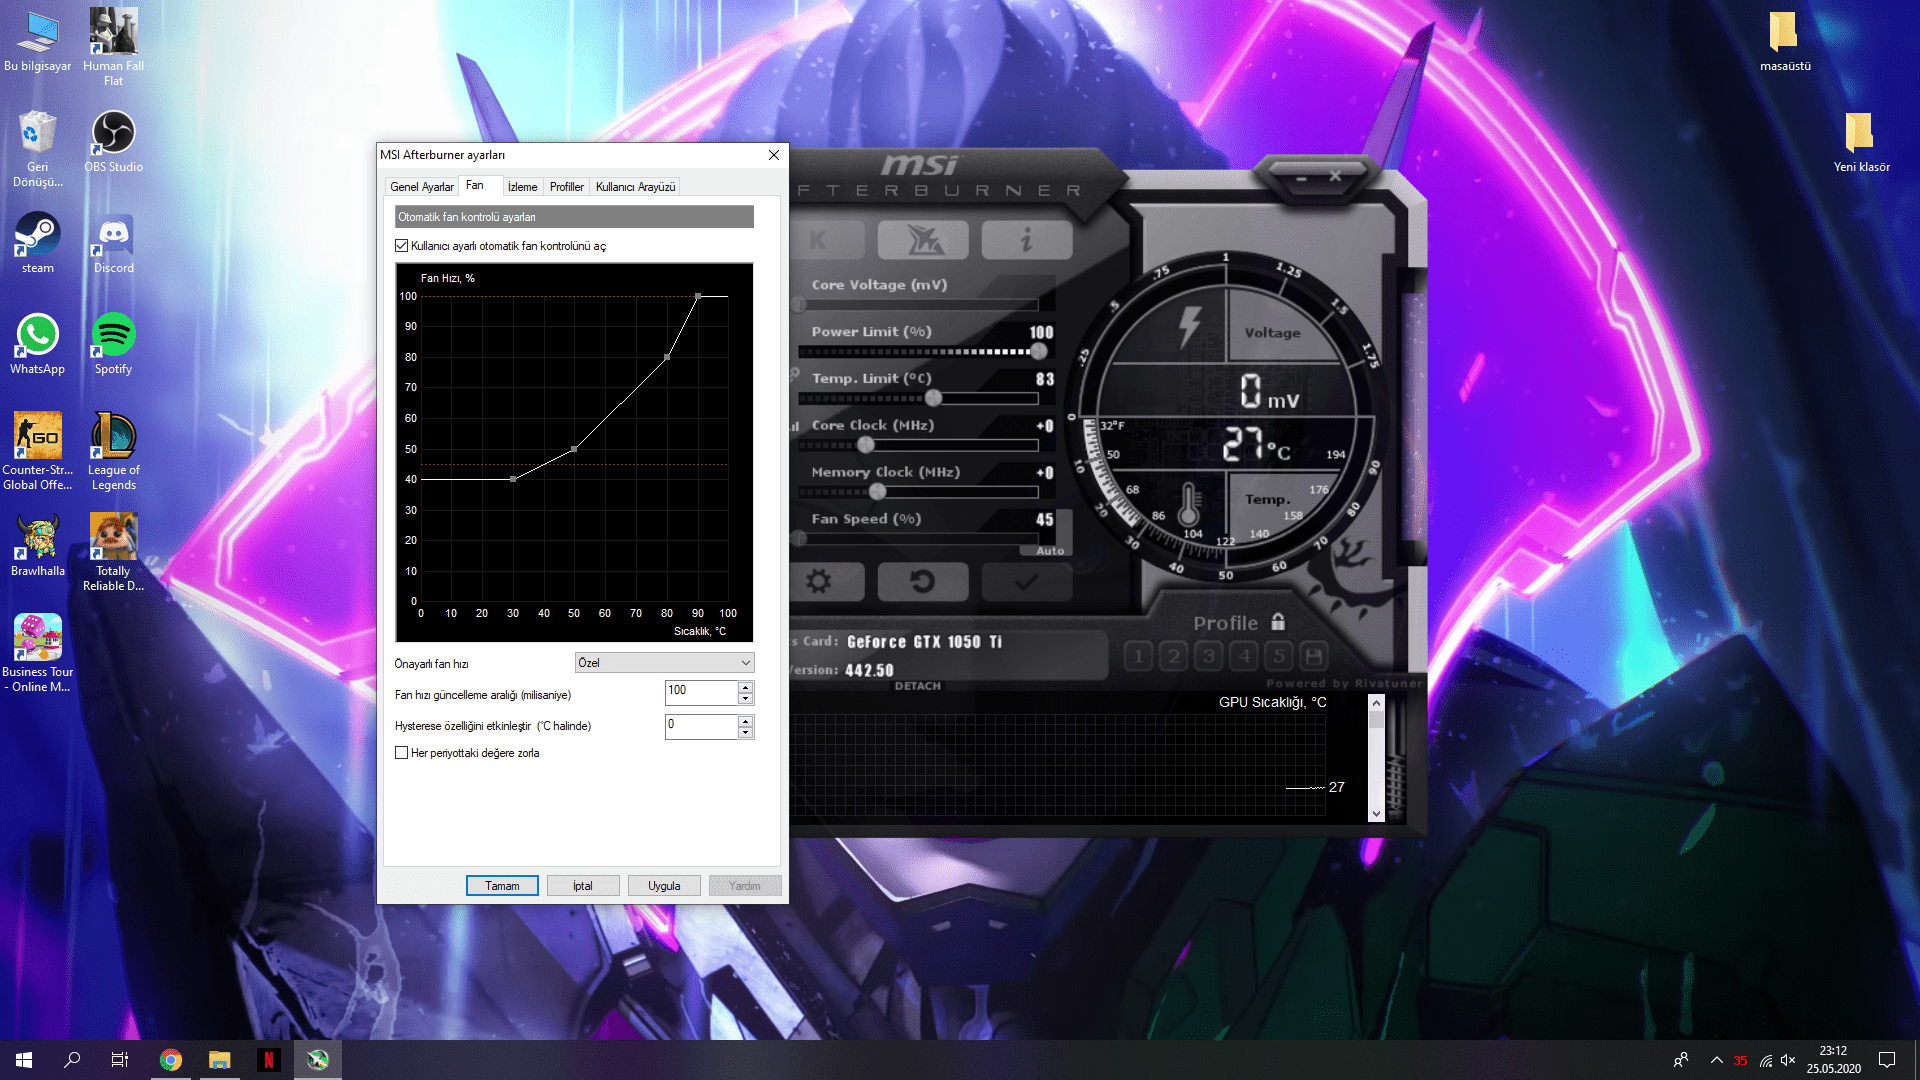Click the Afterburner settings gear icon
1920x1080 pixels.
tap(819, 581)
